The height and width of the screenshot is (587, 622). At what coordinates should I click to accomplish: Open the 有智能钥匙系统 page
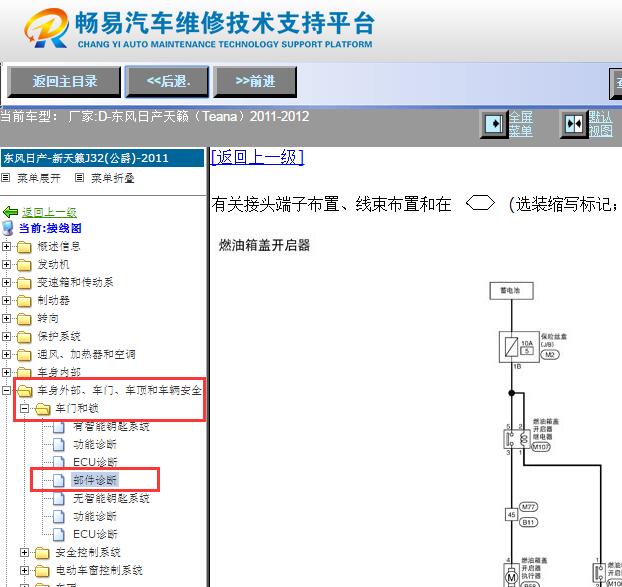pyautogui.click(x=111, y=426)
